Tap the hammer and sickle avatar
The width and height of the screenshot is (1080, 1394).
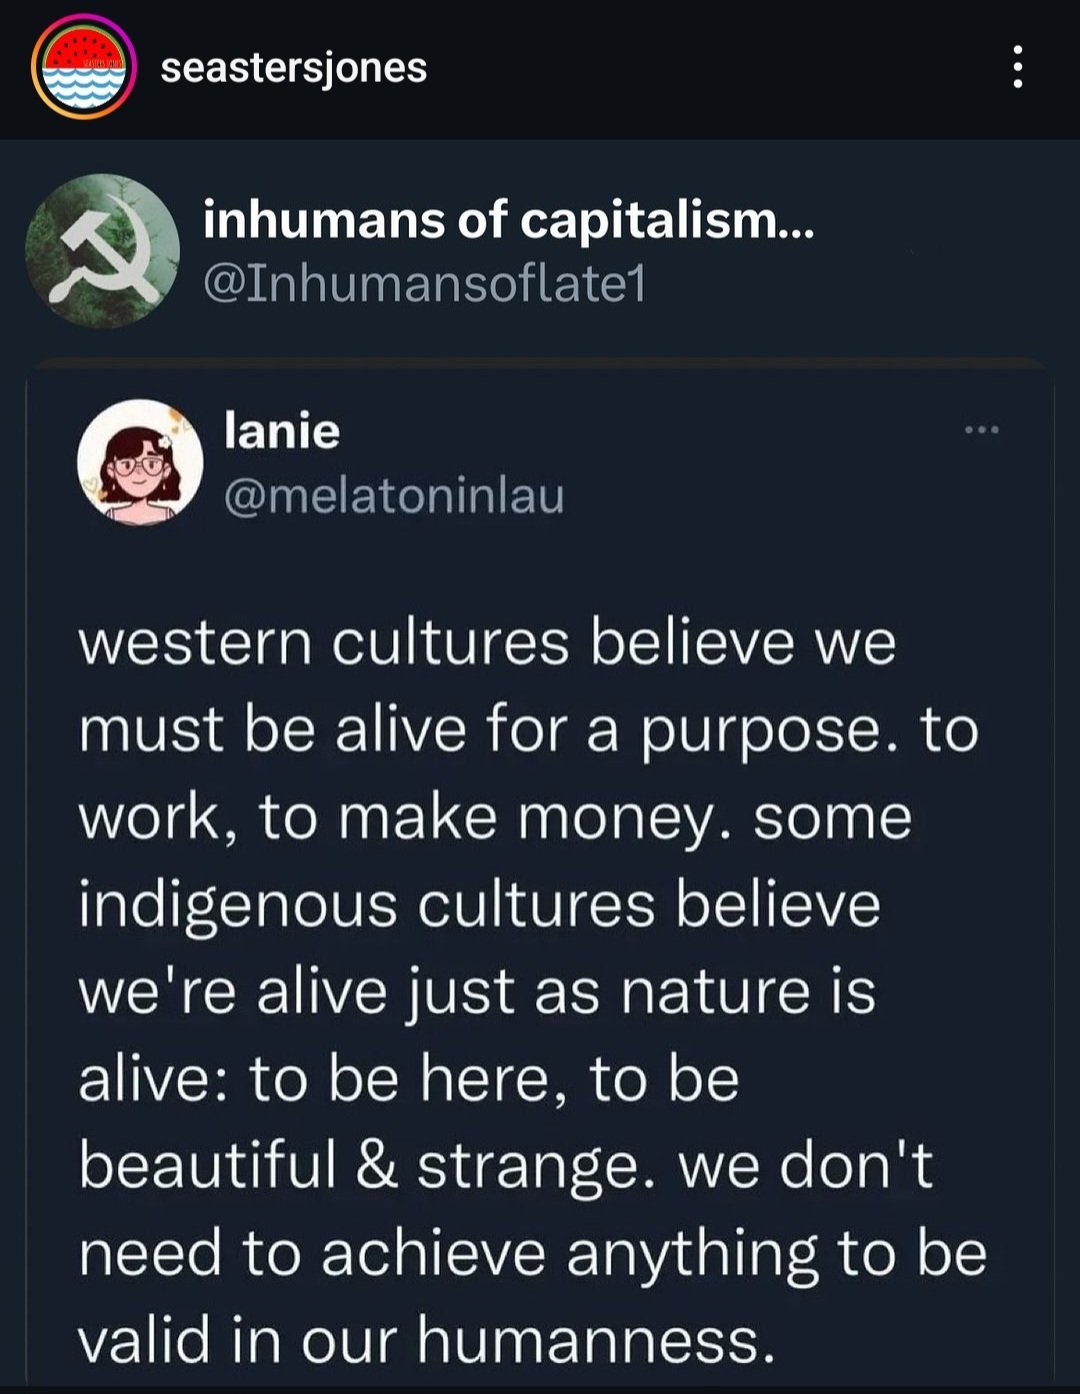(102, 251)
